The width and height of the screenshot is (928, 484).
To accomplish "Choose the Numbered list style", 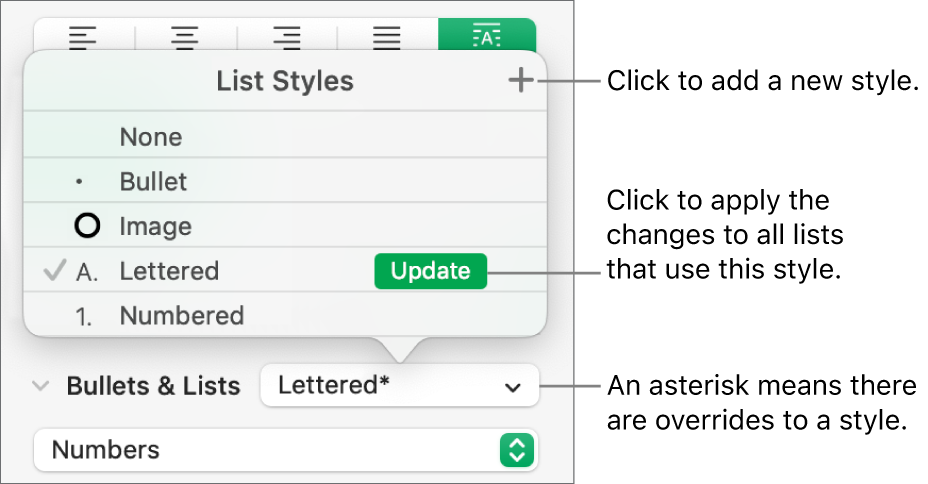I will tap(181, 316).
